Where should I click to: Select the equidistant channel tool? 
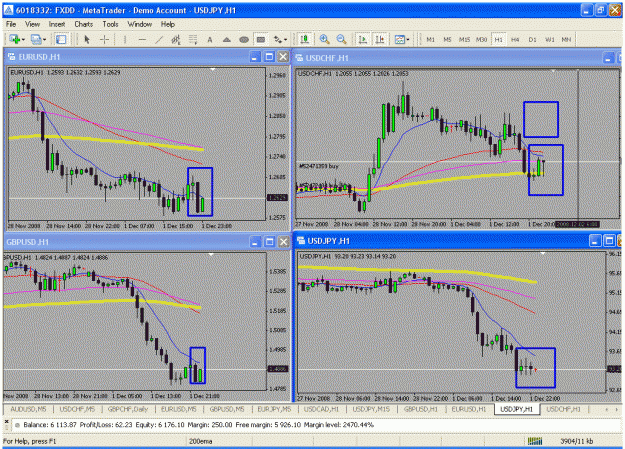176,39
